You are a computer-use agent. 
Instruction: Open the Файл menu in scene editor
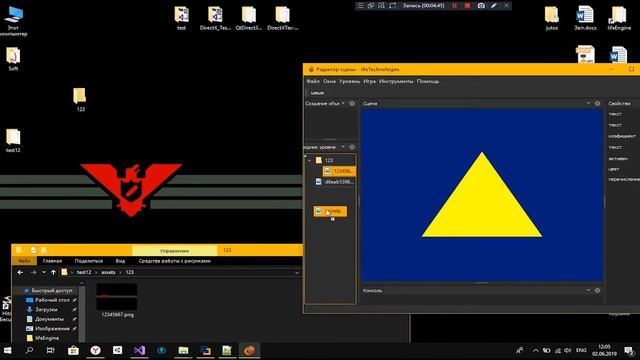pyautogui.click(x=313, y=81)
